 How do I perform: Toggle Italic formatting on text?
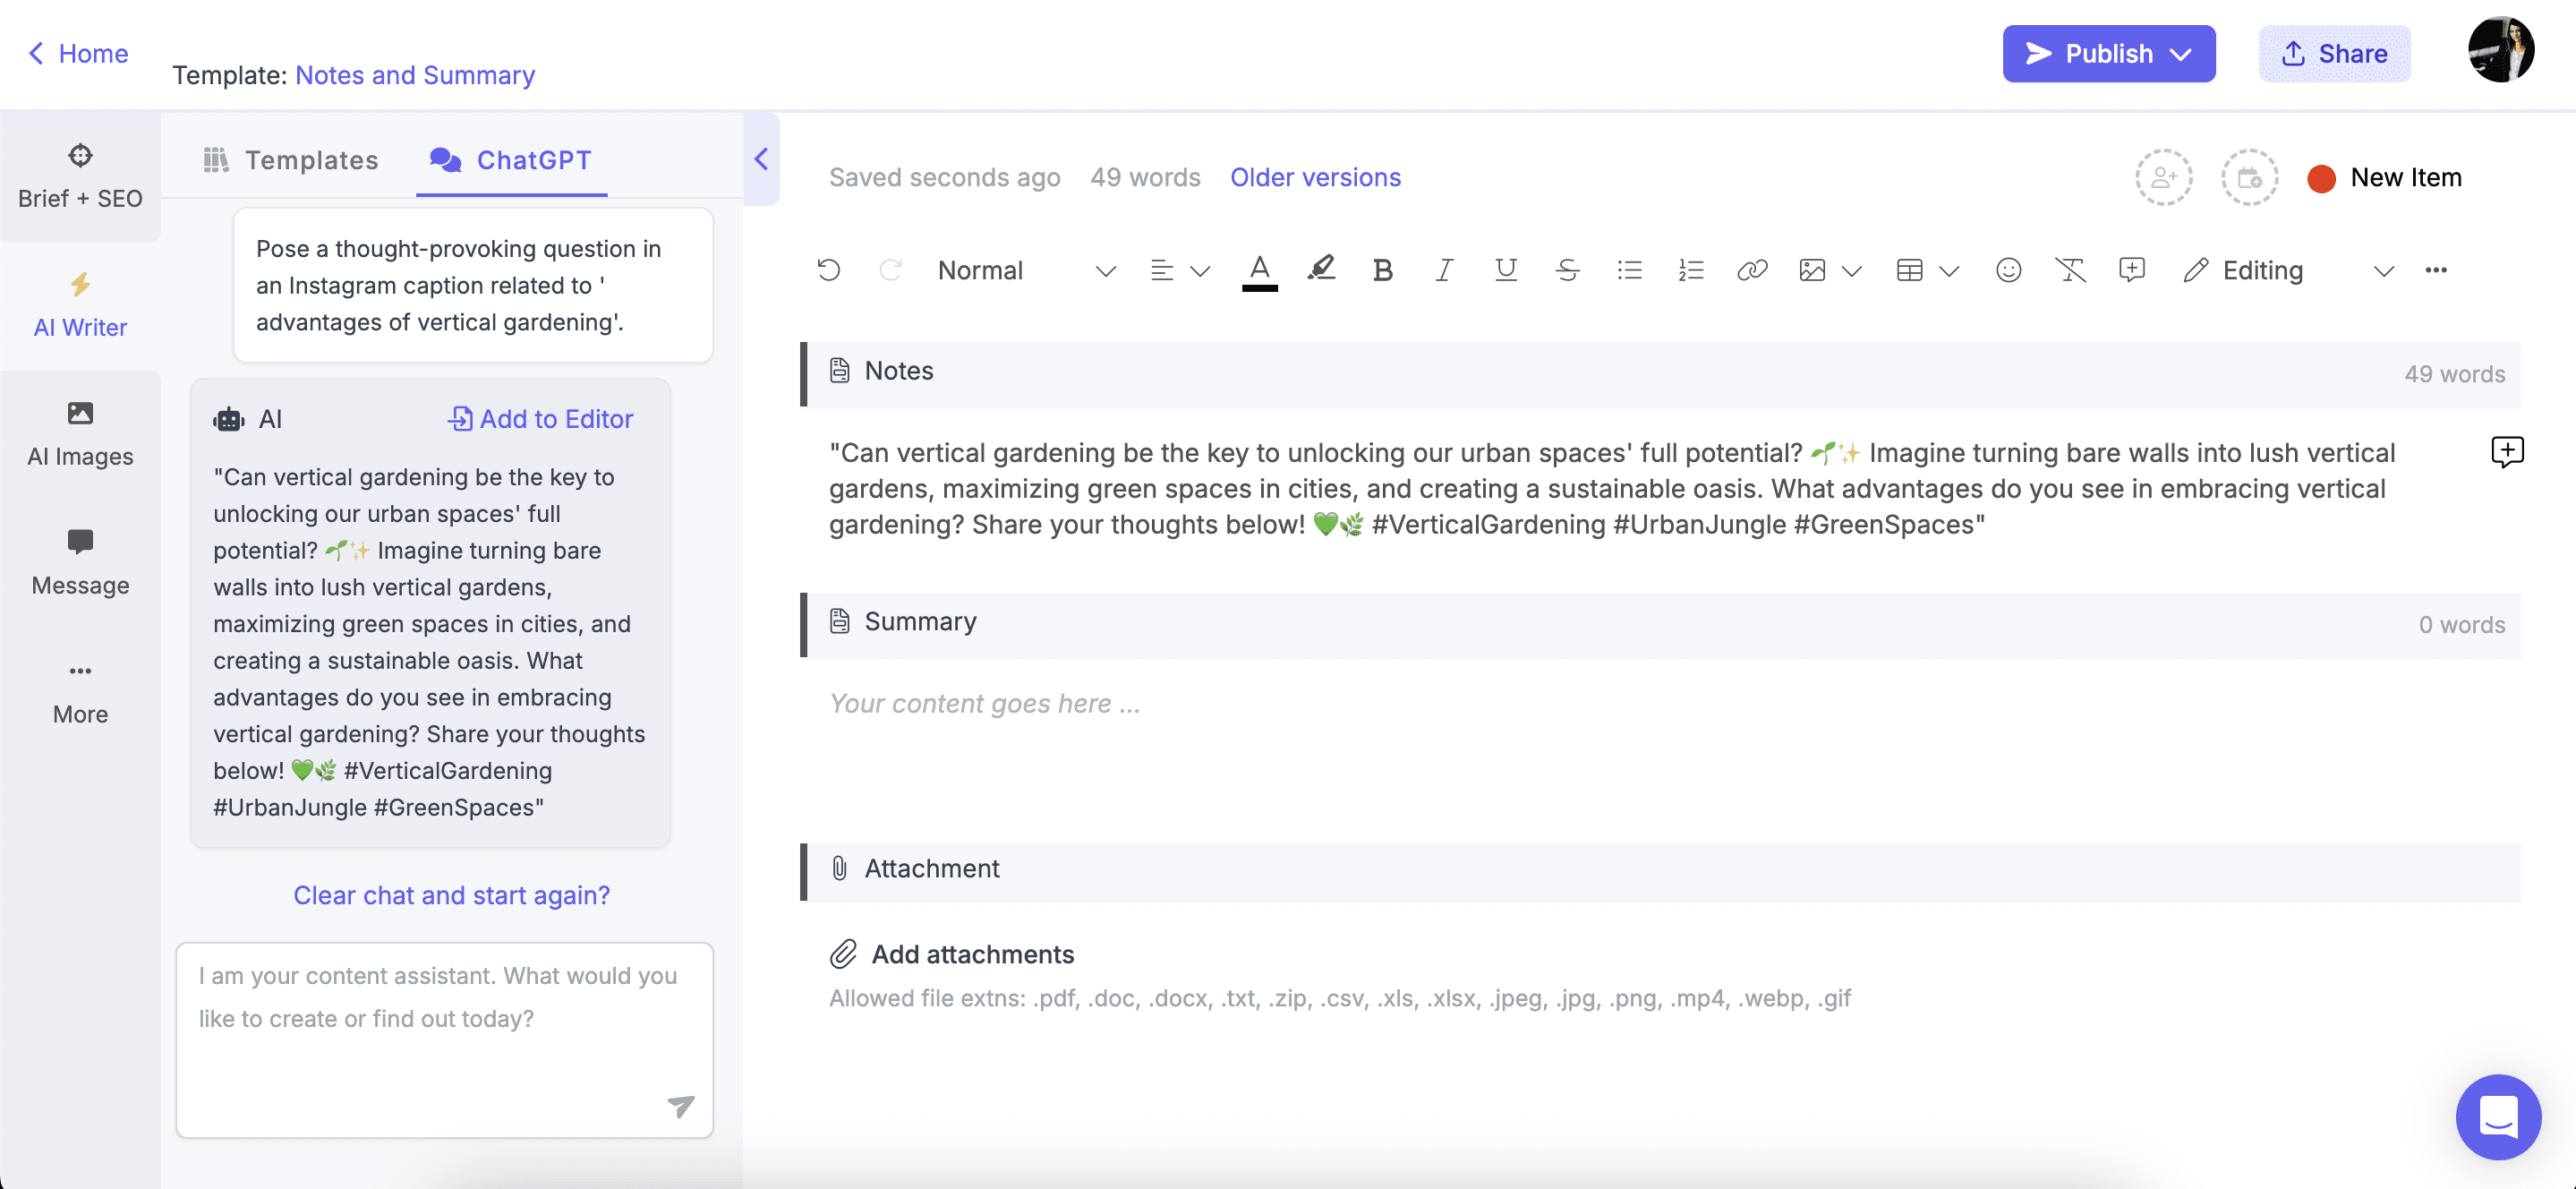(1443, 268)
